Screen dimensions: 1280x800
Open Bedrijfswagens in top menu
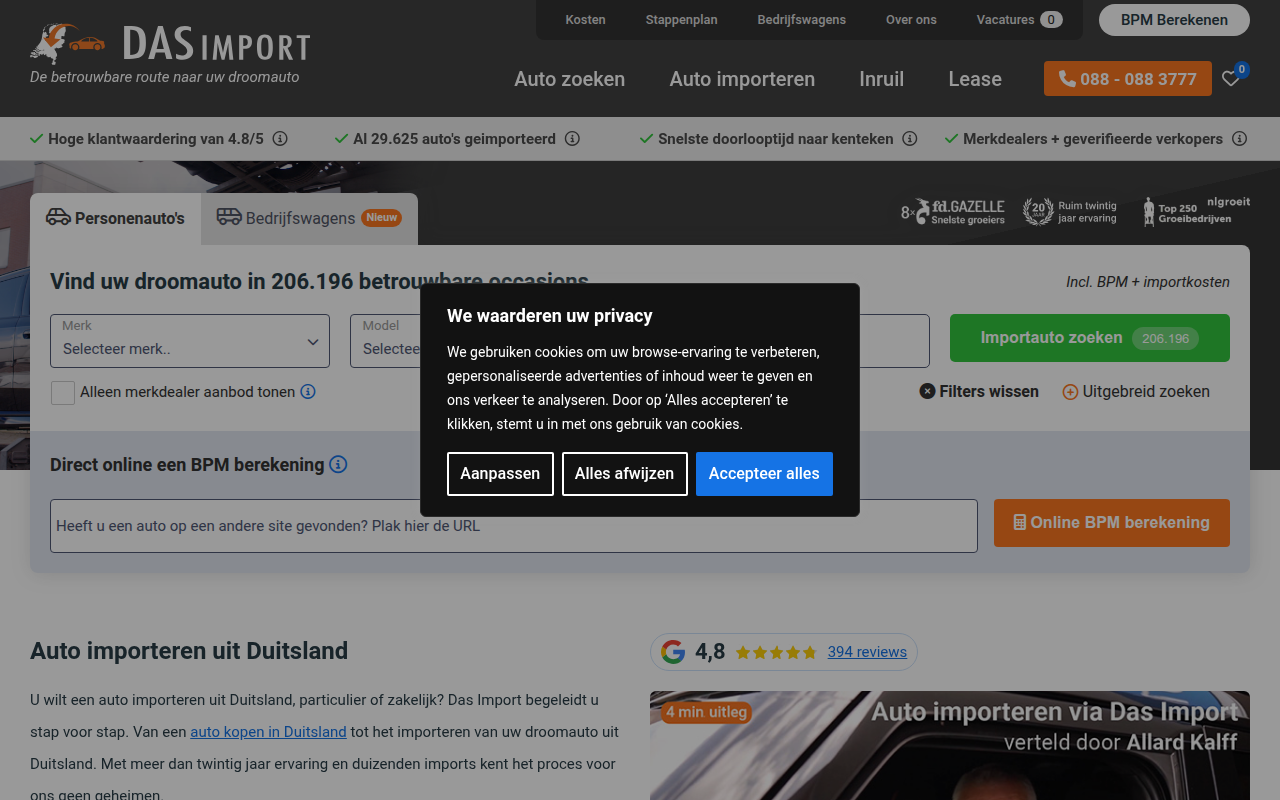click(801, 20)
